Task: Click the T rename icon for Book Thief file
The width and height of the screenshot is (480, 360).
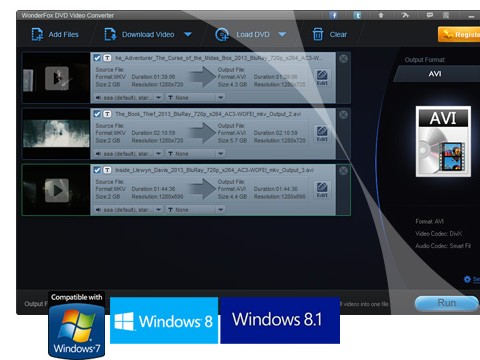Action: (107, 114)
